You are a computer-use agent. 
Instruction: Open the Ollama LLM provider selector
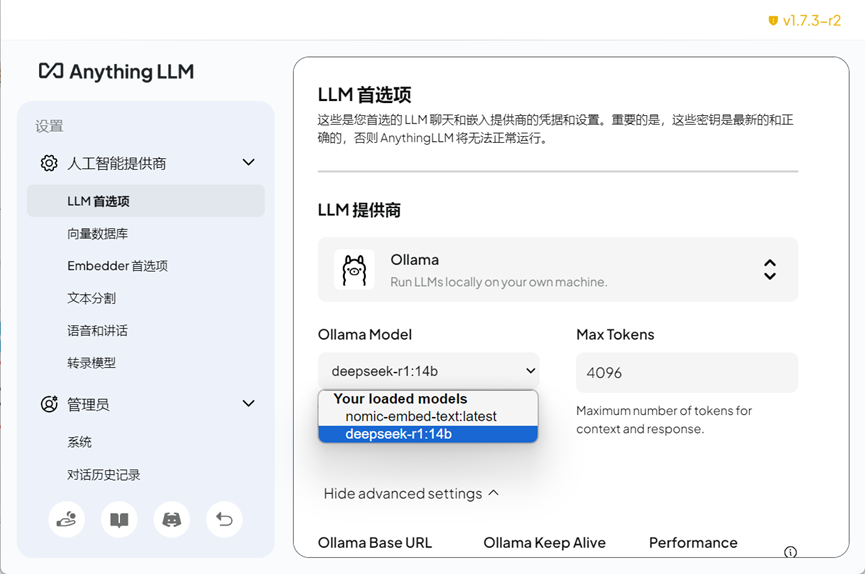click(558, 269)
